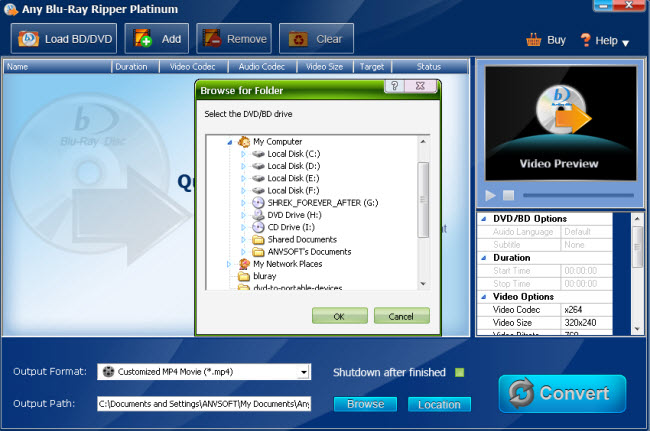Viewport: 650px width, 431px height.
Task: Click the Output Path input field
Action: pyautogui.click(x=204, y=404)
